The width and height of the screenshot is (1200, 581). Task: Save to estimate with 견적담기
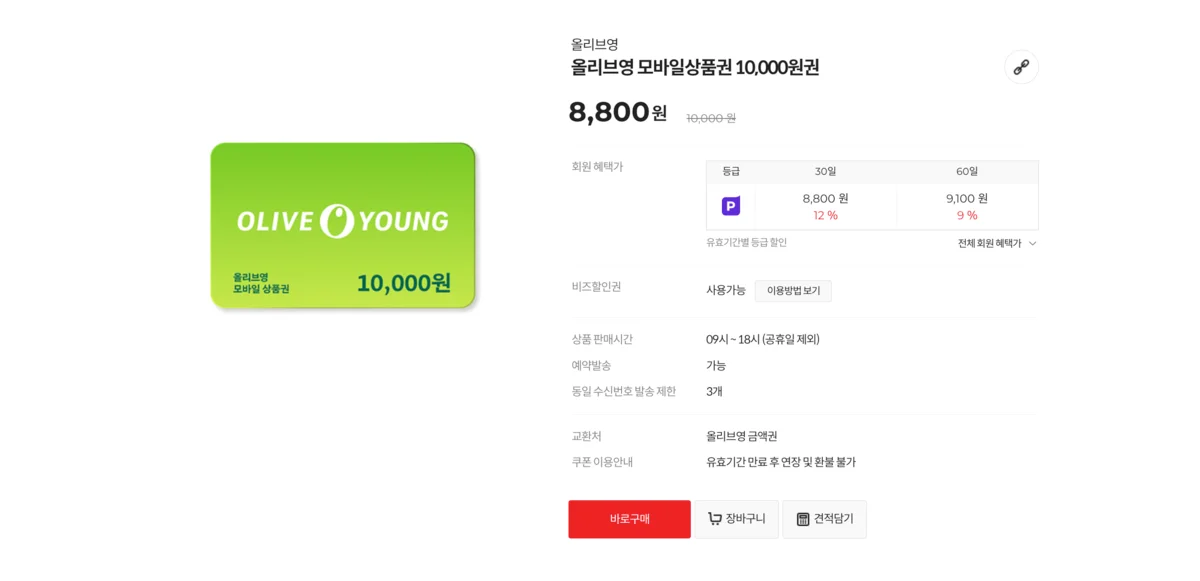click(x=825, y=518)
